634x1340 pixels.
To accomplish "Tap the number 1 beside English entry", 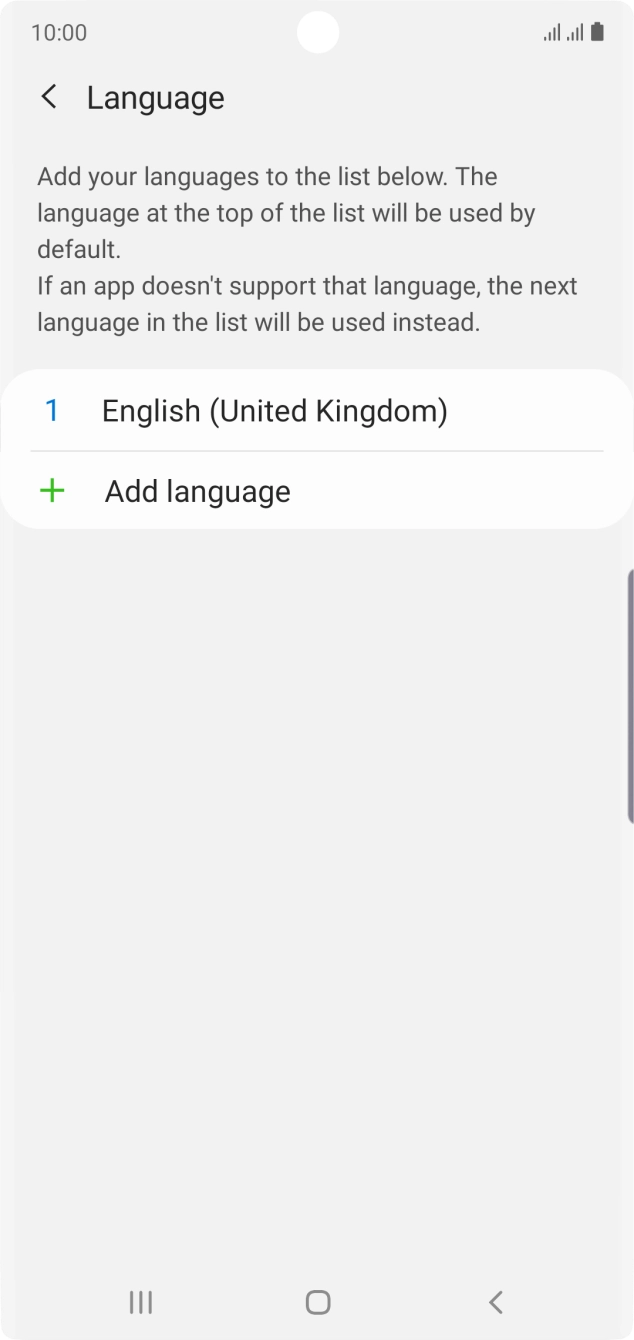I will [52, 410].
